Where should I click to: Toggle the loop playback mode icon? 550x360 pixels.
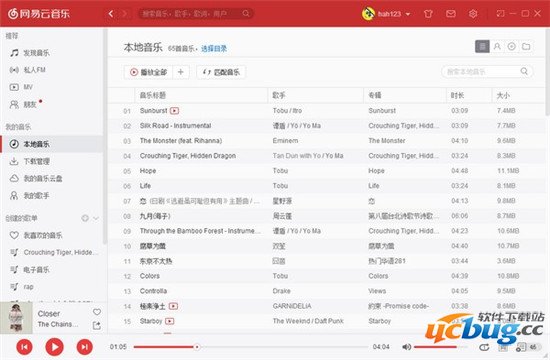[x=484, y=347]
